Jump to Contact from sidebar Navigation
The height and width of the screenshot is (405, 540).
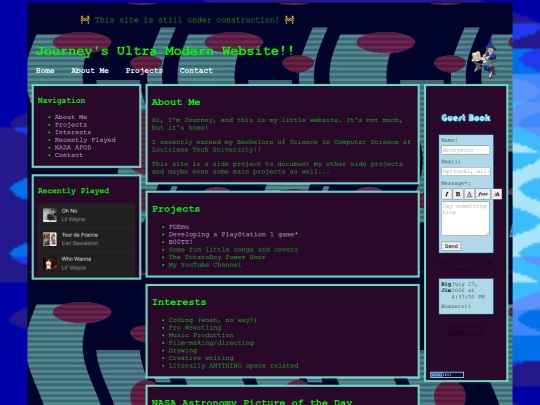(x=69, y=155)
